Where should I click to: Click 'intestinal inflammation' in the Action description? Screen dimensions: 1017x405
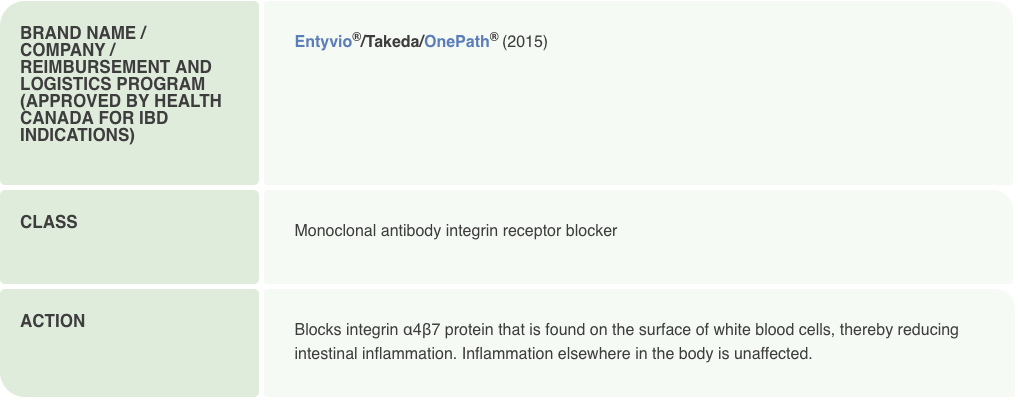click(x=374, y=354)
